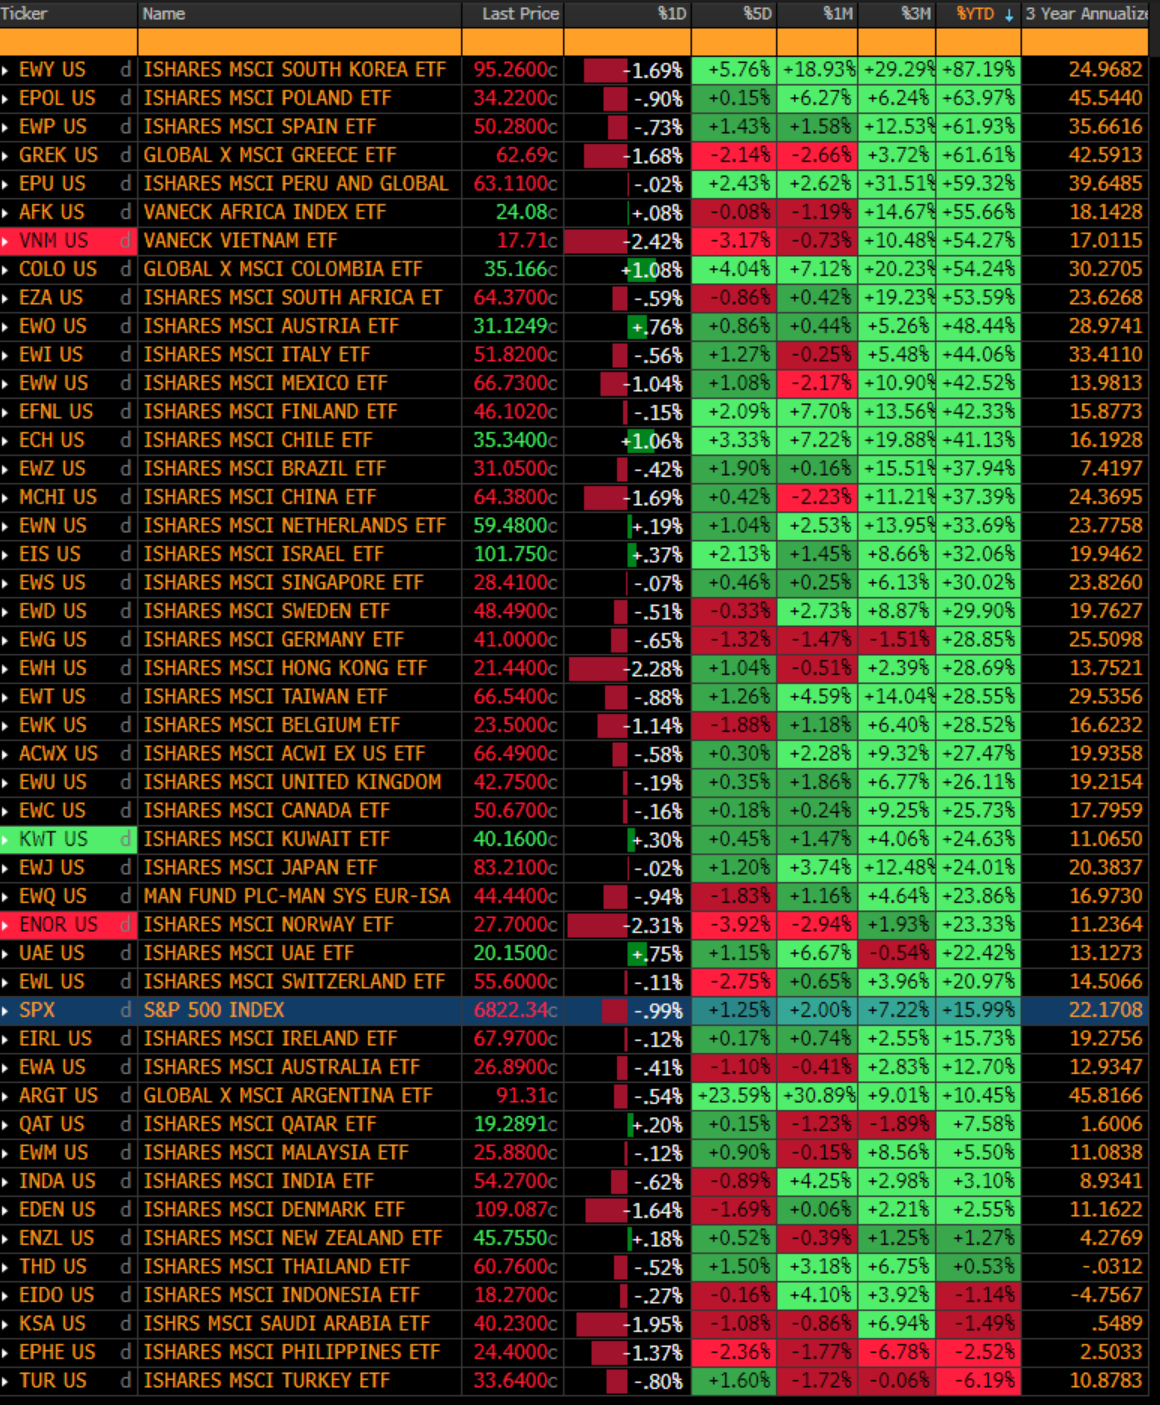Sort by the %1M column header
Viewport: 1160px width, 1405px height.
coord(838,14)
